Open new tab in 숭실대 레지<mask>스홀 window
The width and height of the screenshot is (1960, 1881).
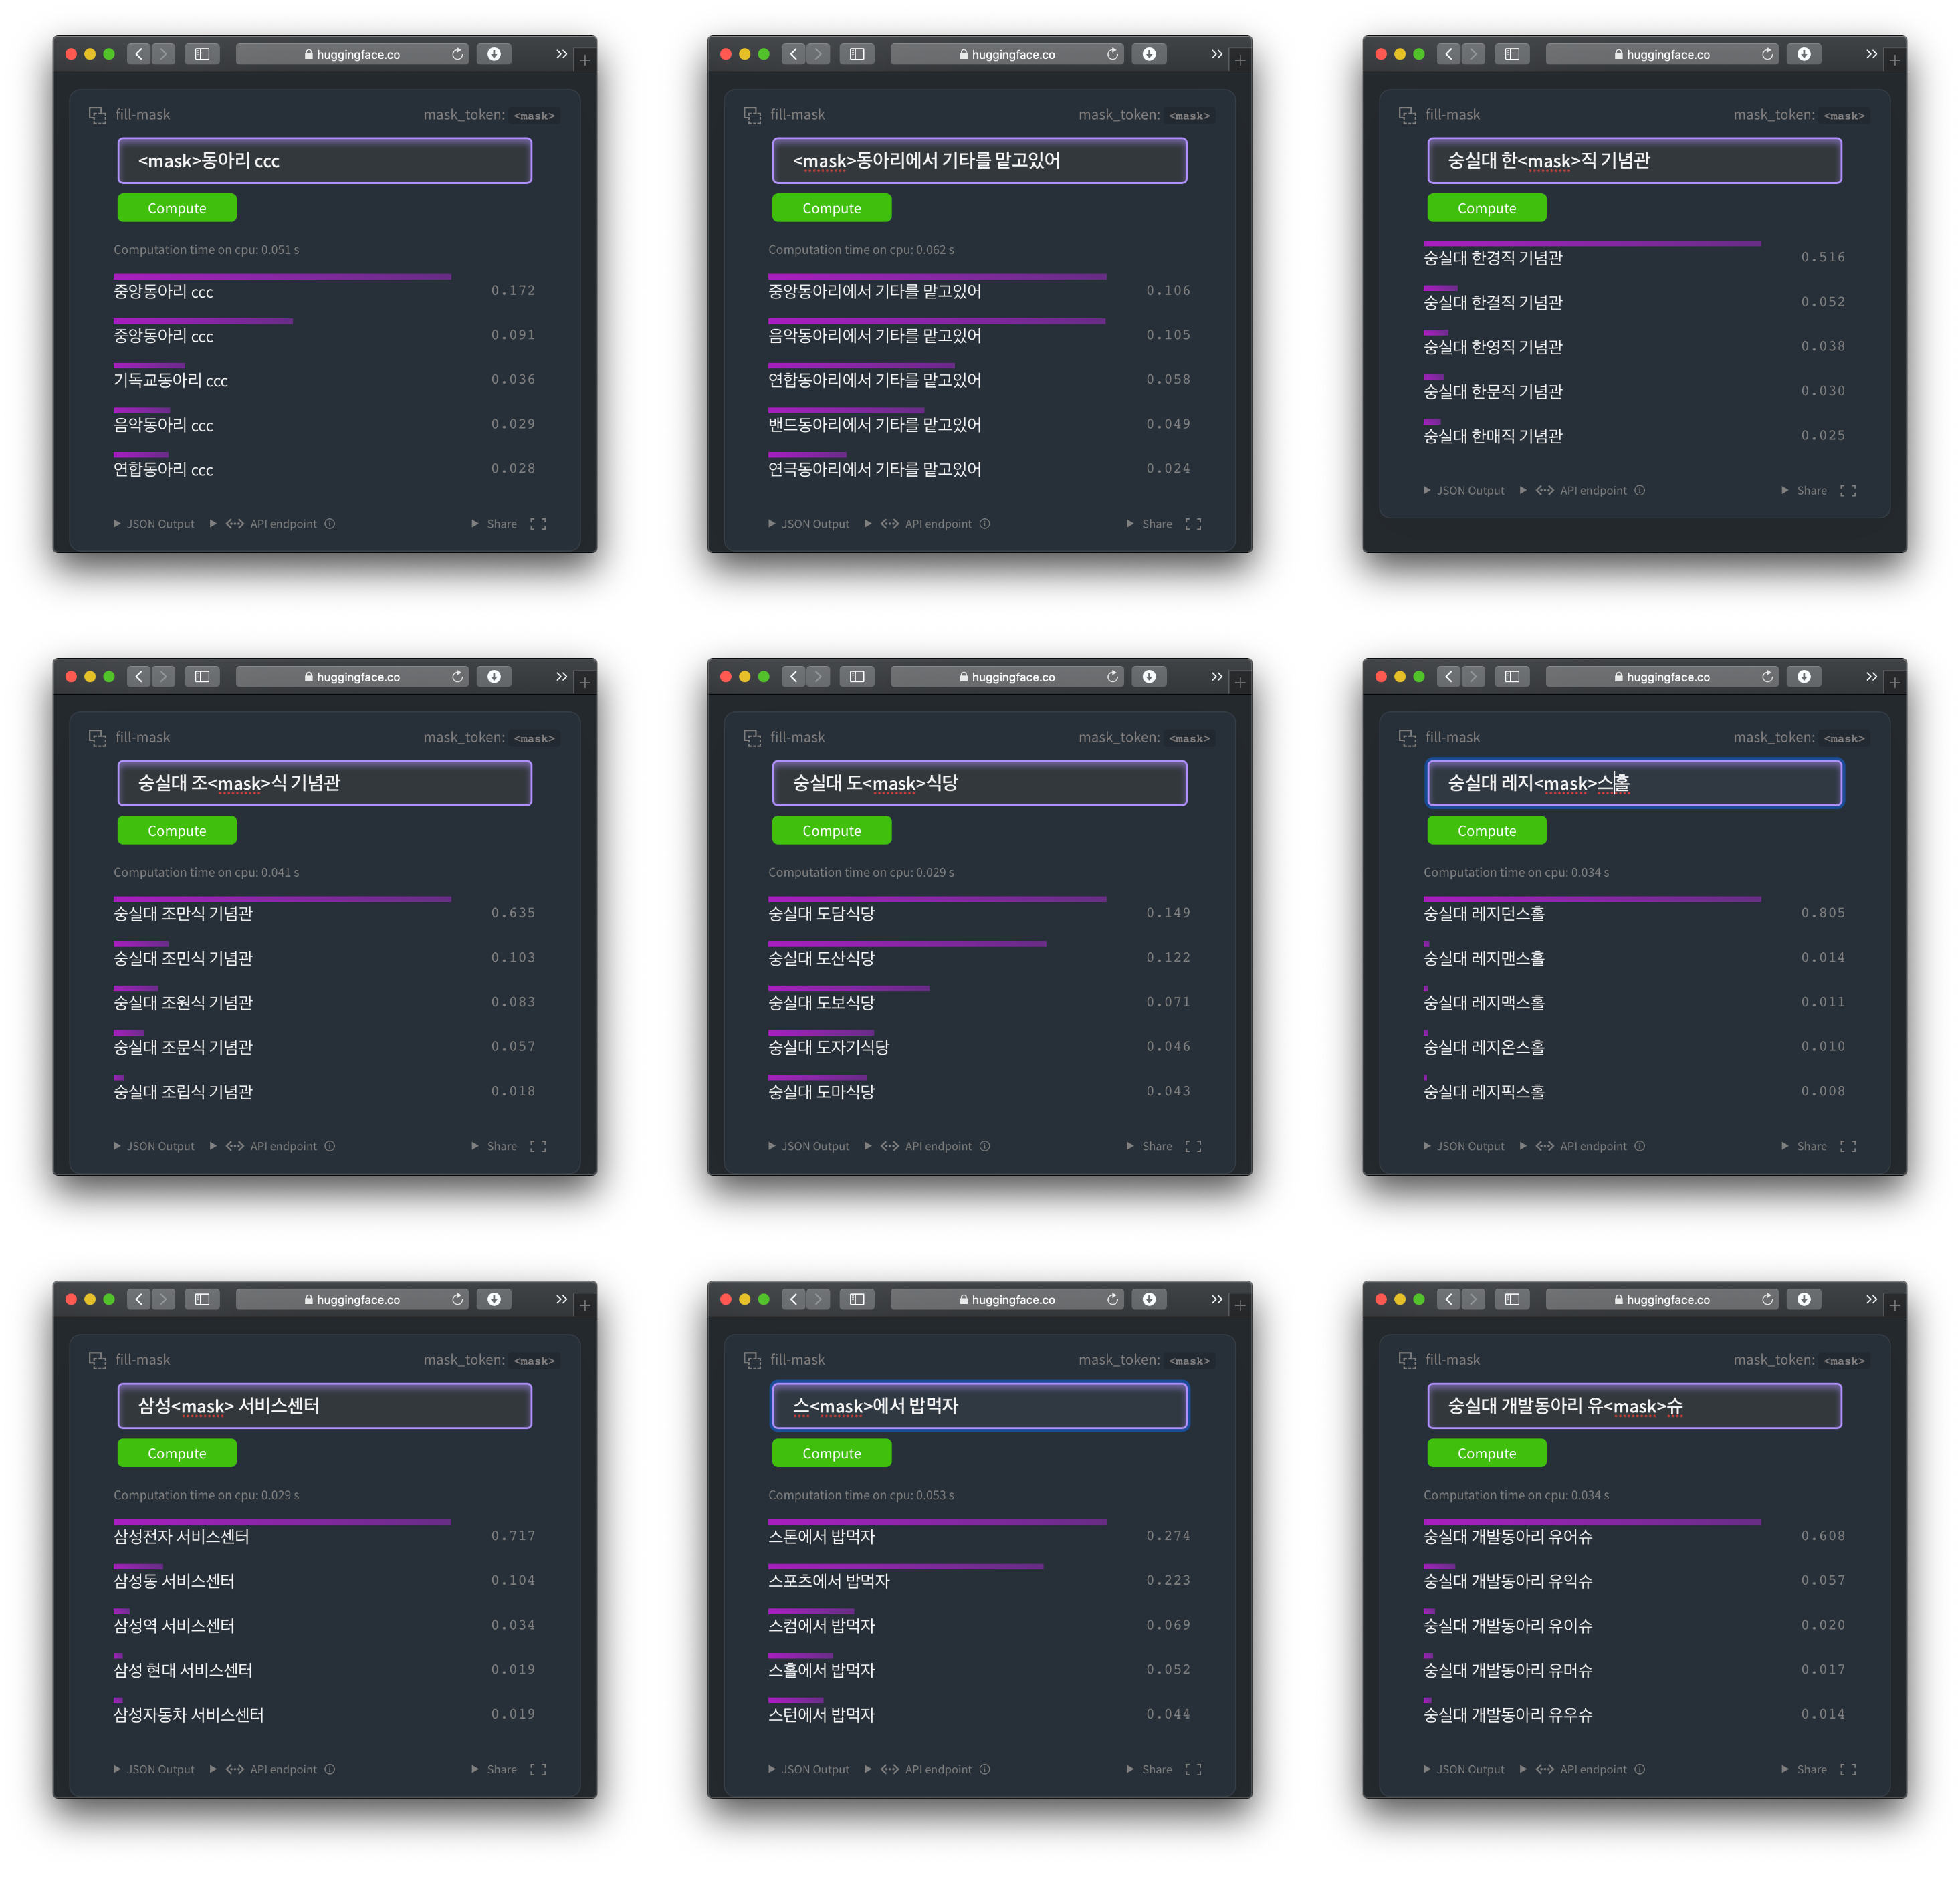pyautogui.click(x=1894, y=682)
